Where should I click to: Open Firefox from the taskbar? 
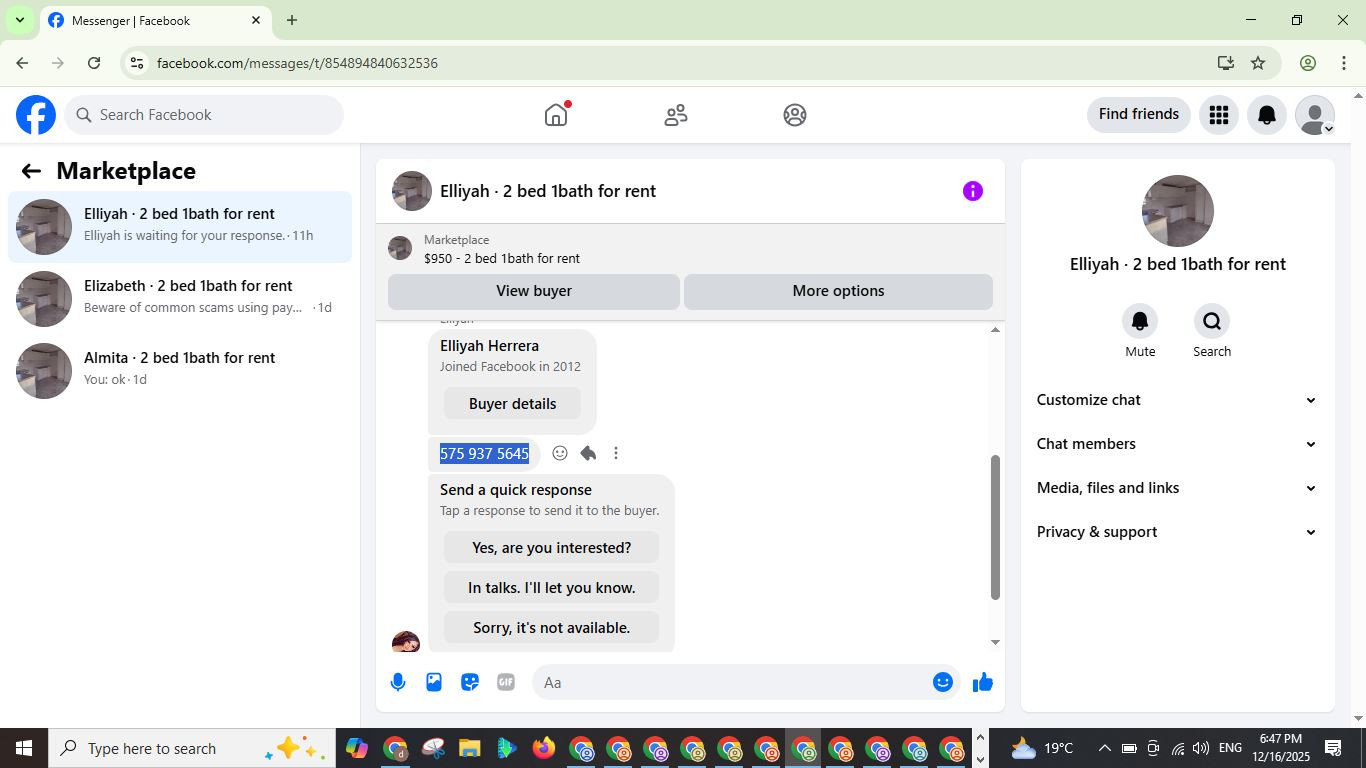[x=544, y=748]
